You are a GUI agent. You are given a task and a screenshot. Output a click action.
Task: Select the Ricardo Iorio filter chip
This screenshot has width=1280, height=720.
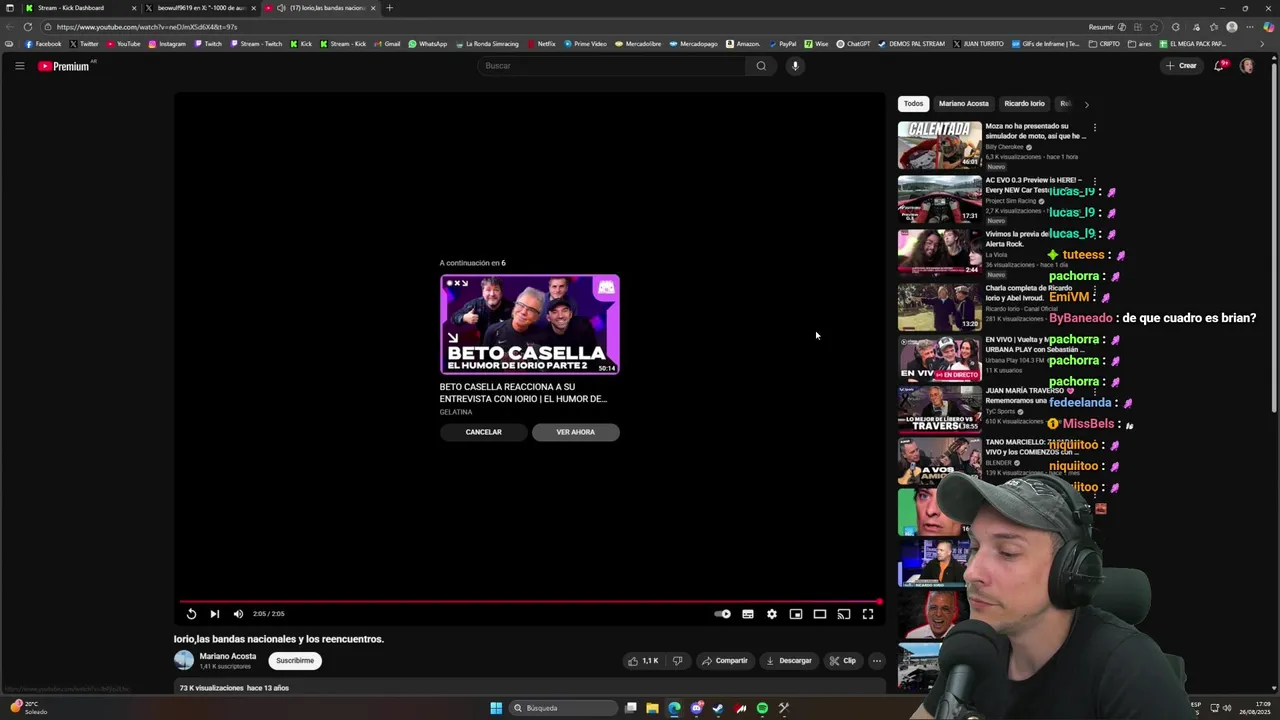[x=1024, y=103]
